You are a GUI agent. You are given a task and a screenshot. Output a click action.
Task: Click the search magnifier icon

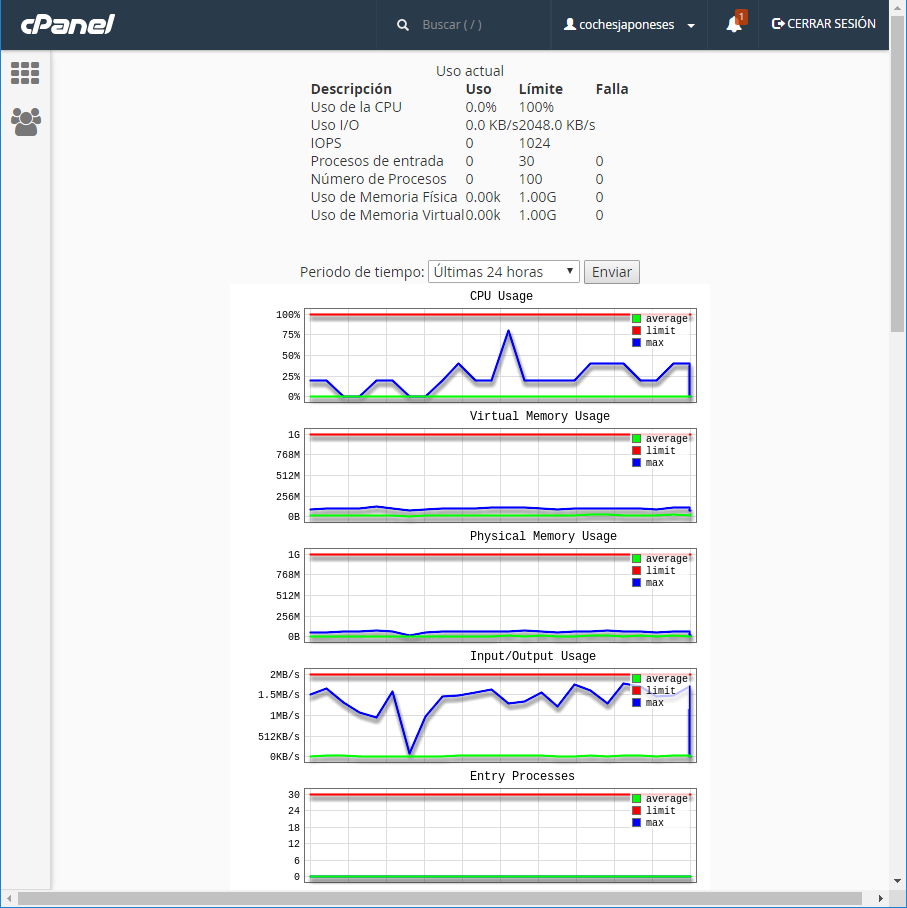coord(403,25)
